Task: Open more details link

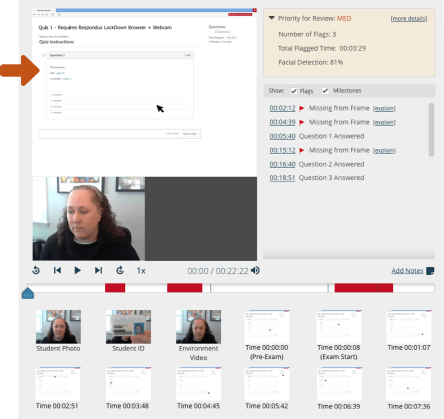Action: tap(409, 19)
